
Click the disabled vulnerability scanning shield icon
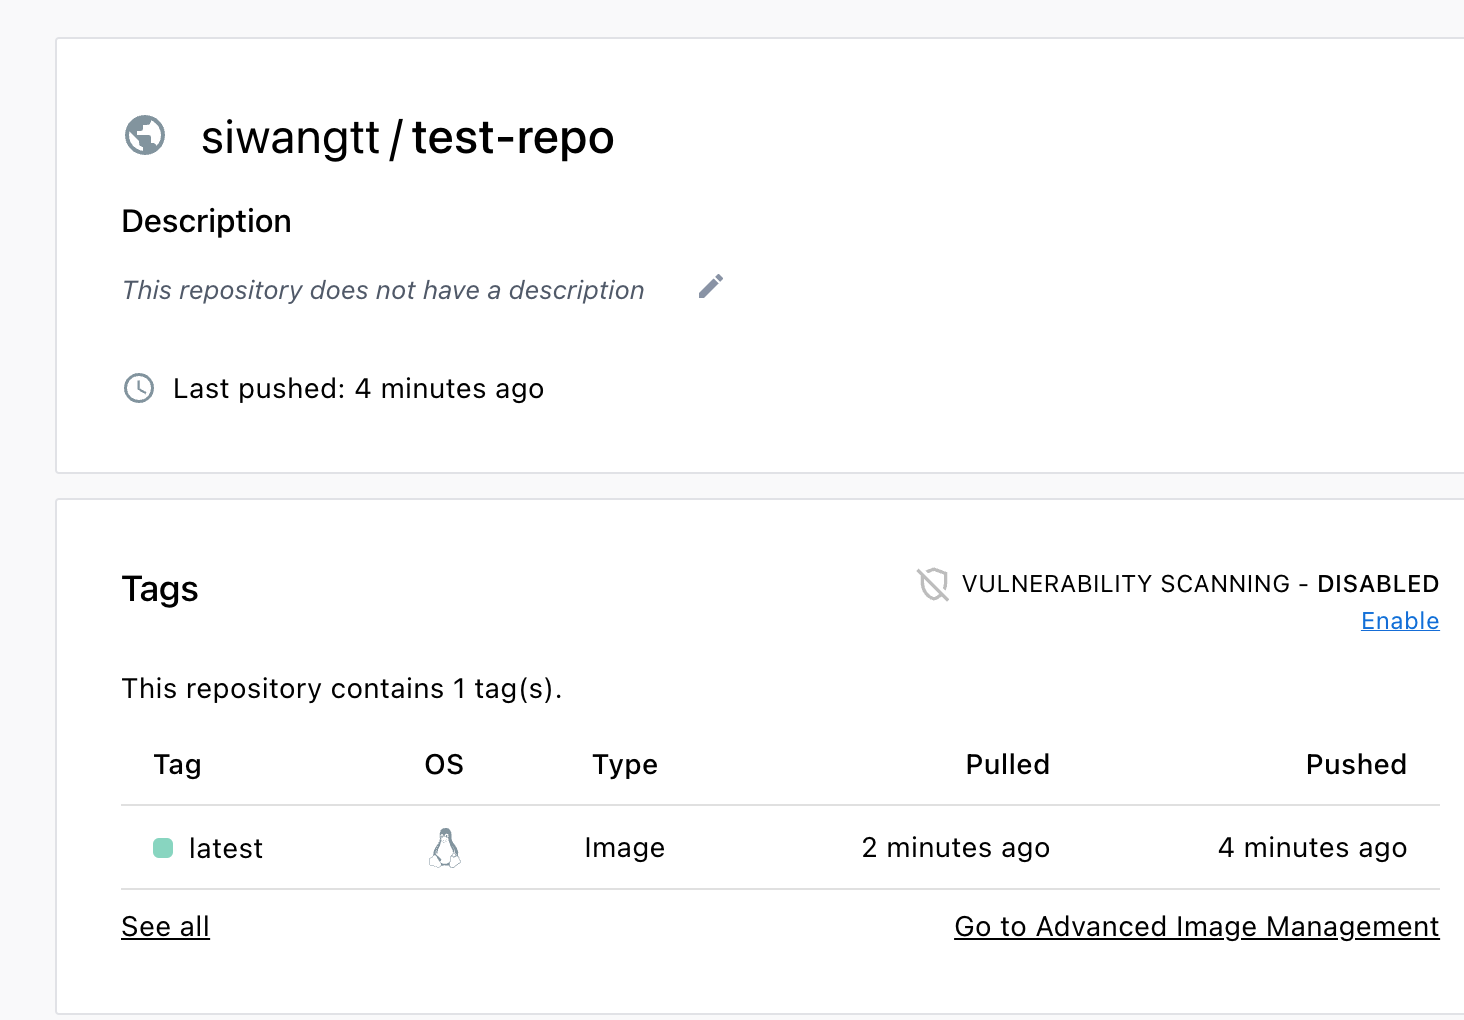tap(933, 584)
